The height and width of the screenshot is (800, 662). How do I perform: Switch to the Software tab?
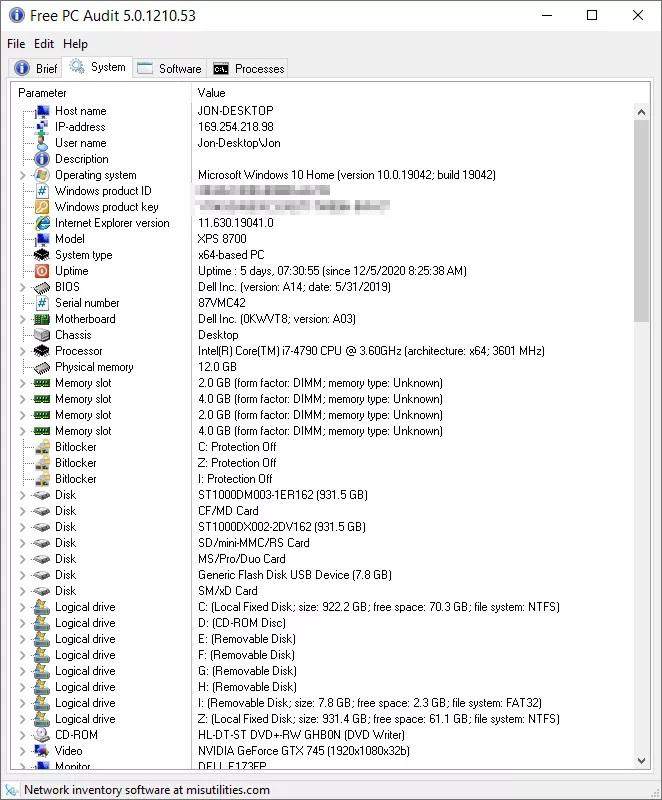170,69
